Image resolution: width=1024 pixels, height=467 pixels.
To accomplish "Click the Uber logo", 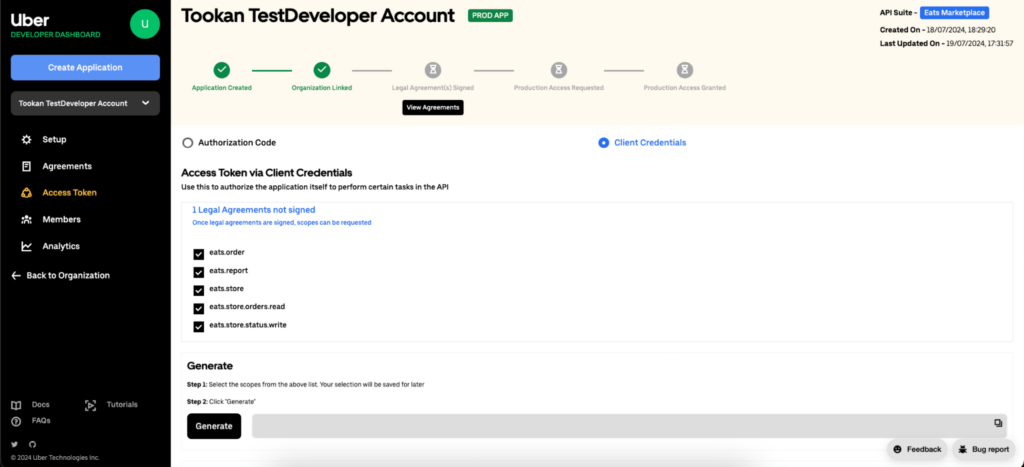I will tap(29, 20).
